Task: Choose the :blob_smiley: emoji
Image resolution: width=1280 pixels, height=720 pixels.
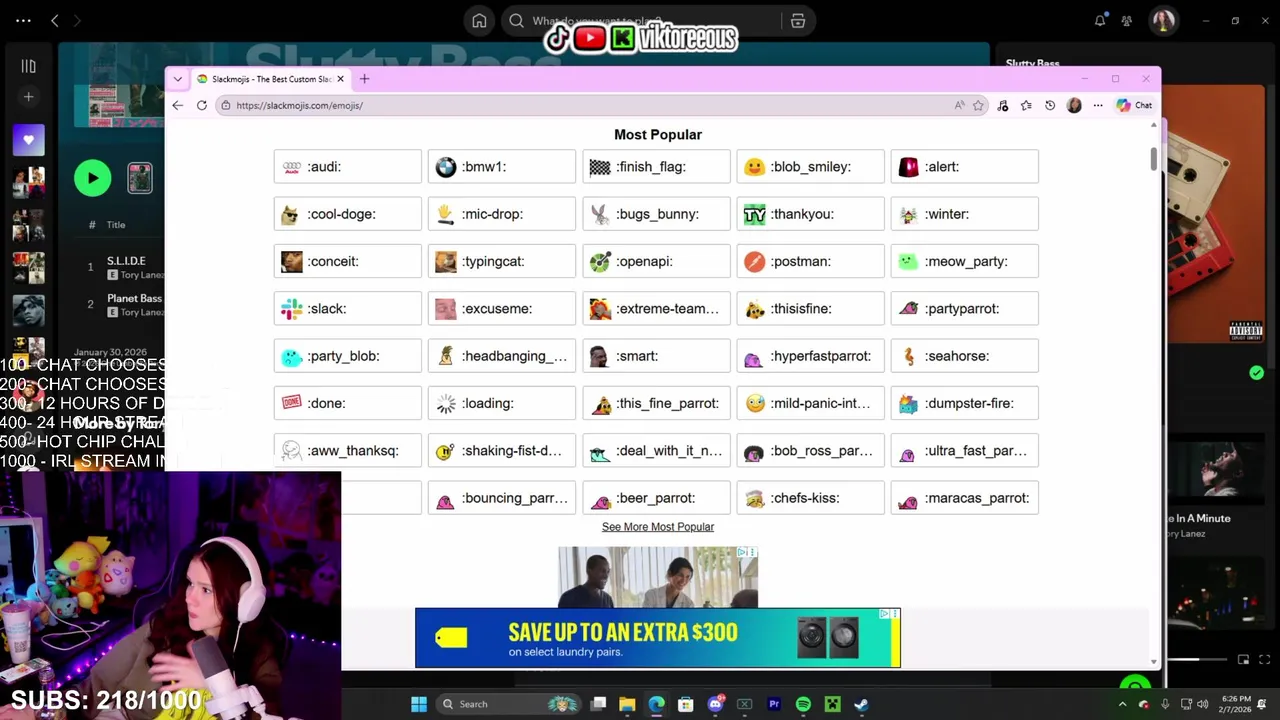Action: point(810,167)
